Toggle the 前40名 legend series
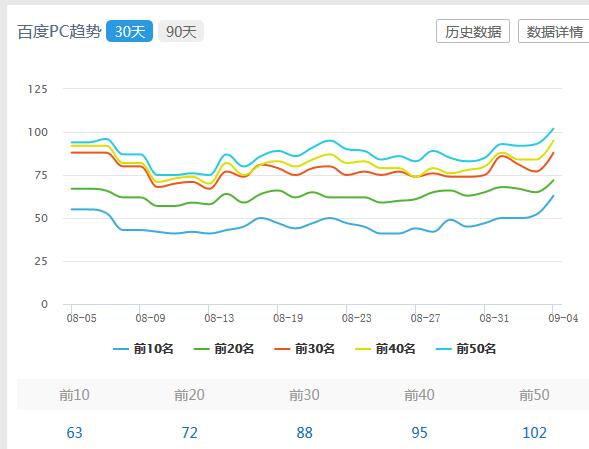589x449 pixels. point(385,349)
